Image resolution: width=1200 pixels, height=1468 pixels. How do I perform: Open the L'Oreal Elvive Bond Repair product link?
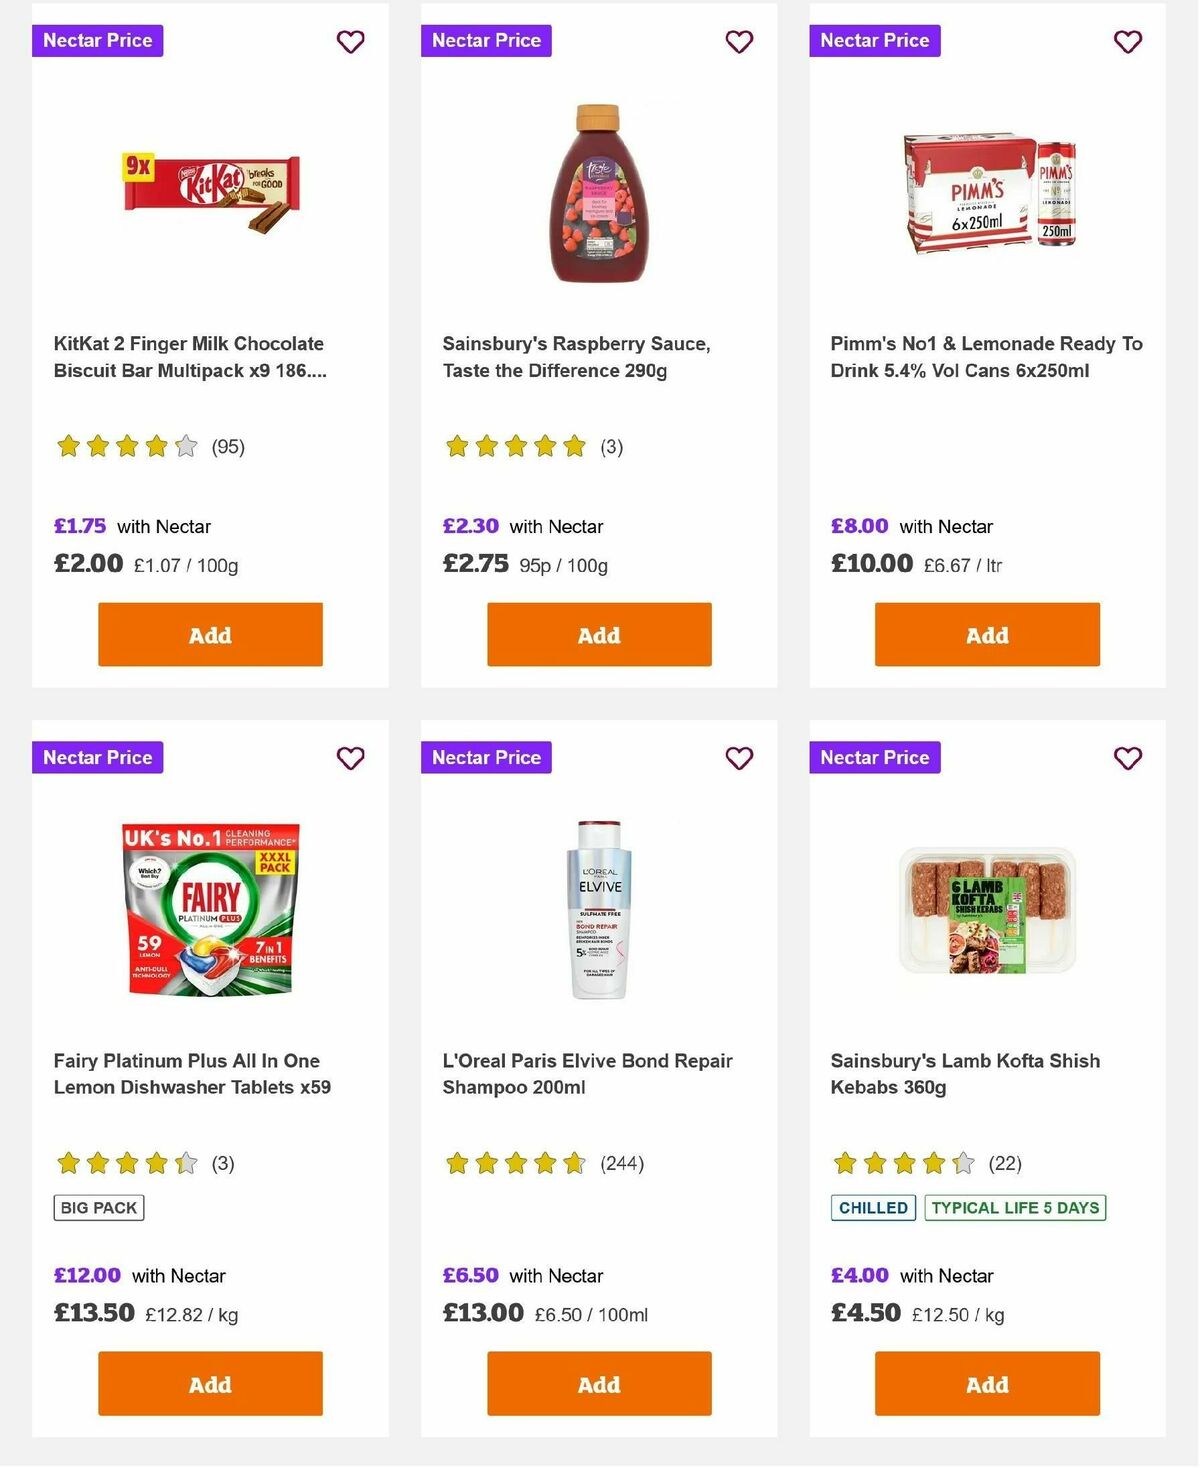(587, 1073)
